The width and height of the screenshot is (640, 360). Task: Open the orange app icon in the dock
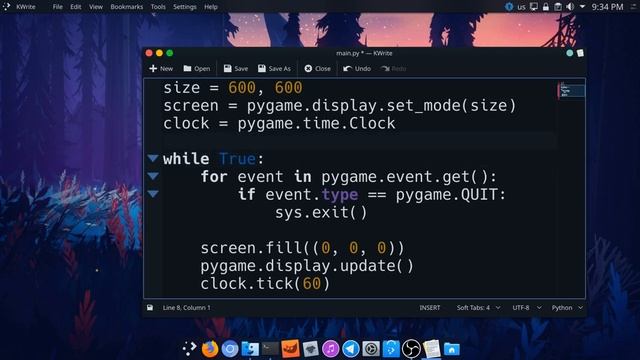[x=290, y=349]
